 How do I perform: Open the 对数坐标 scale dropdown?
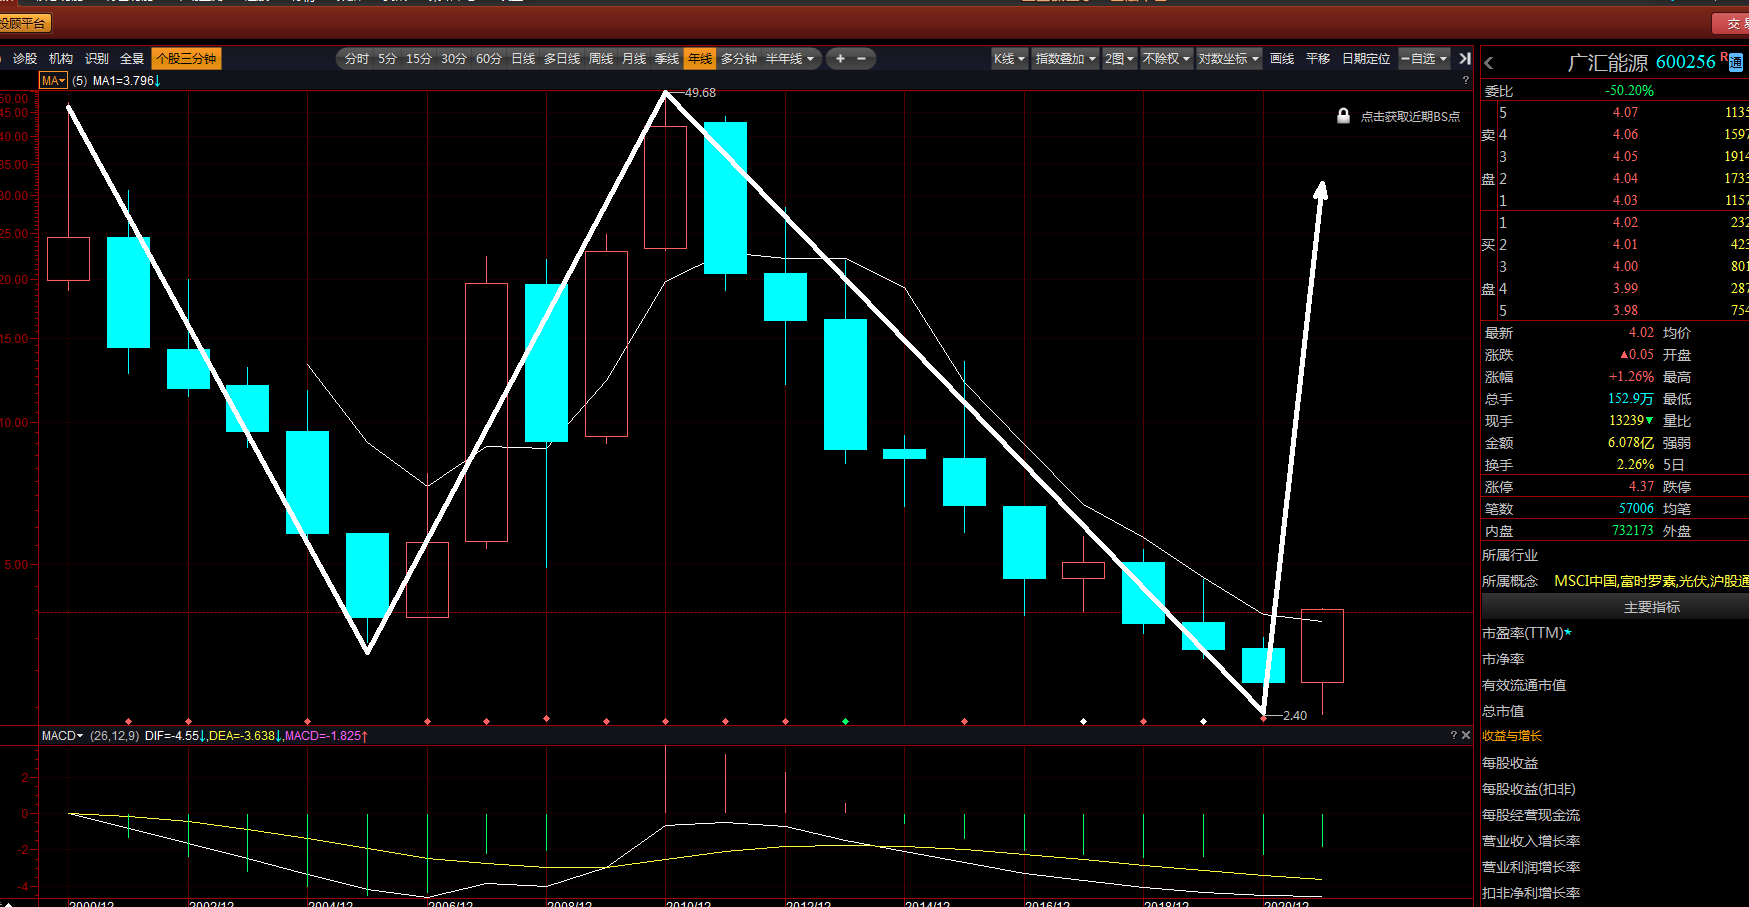(1228, 59)
